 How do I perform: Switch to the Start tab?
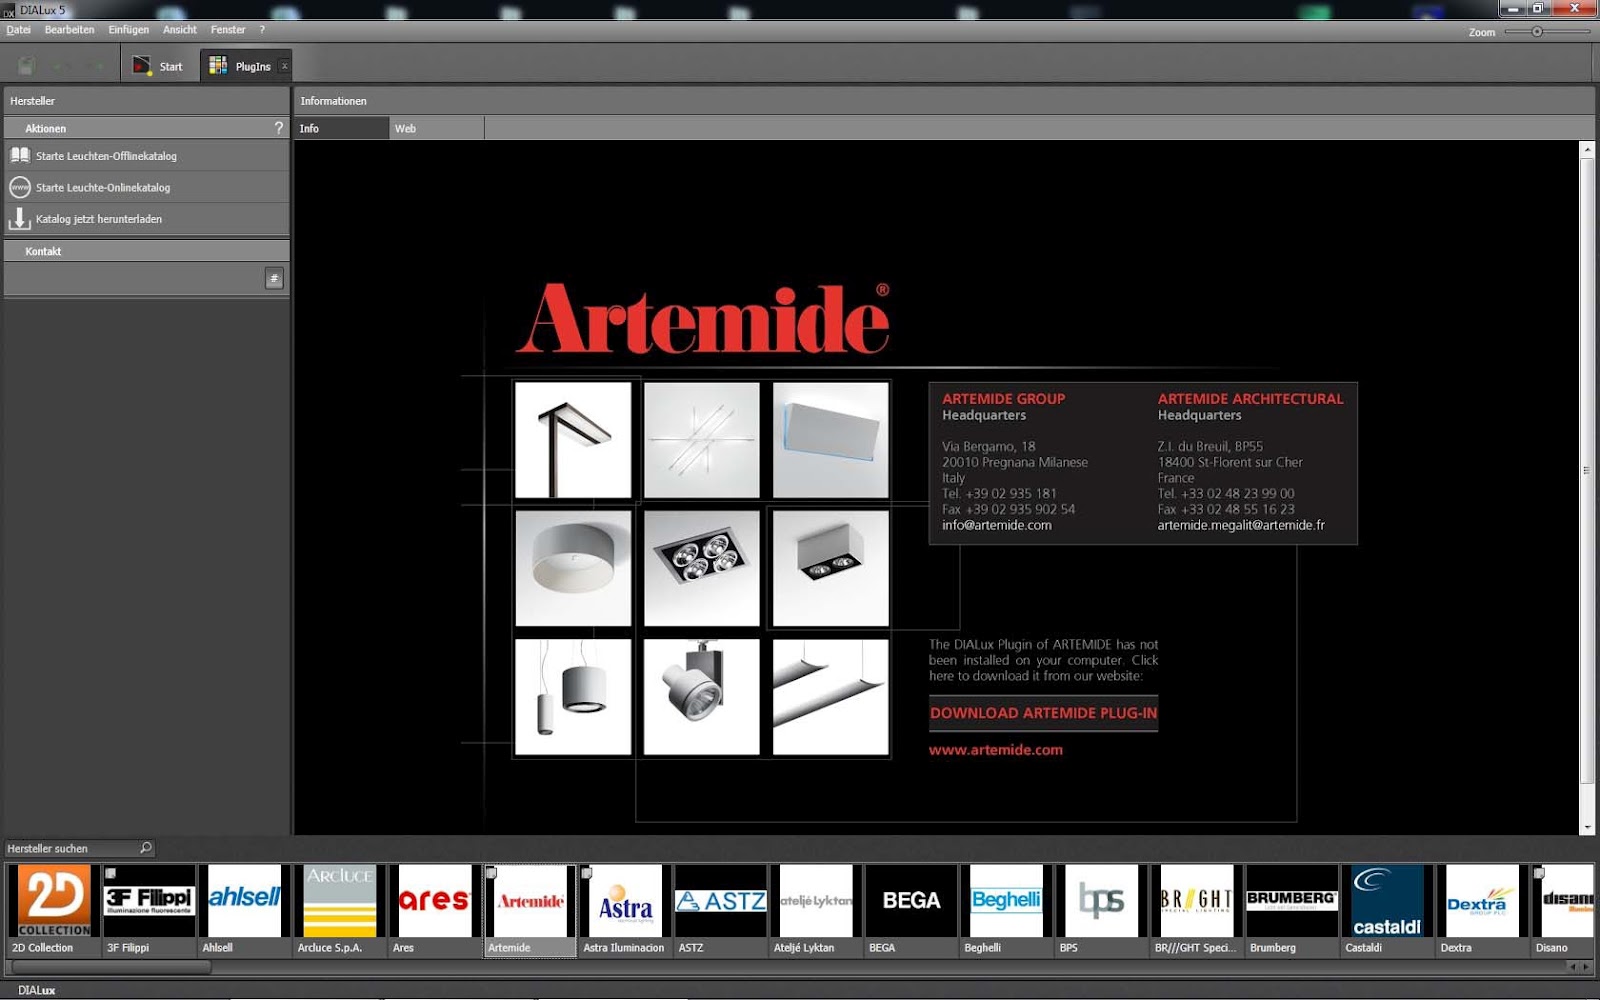pyautogui.click(x=160, y=66)
